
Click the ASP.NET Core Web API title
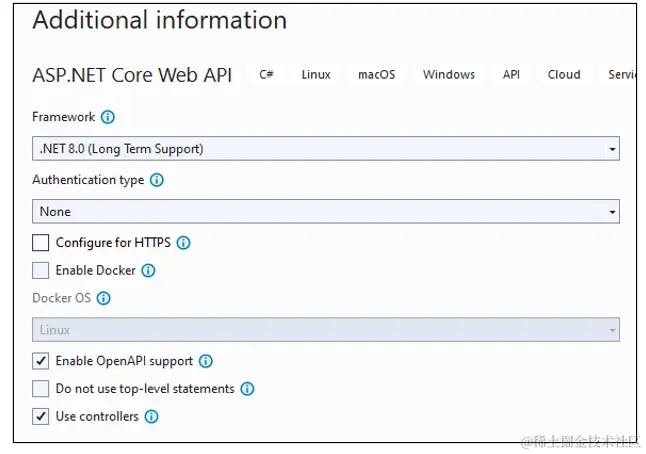[x=132, y=75]
